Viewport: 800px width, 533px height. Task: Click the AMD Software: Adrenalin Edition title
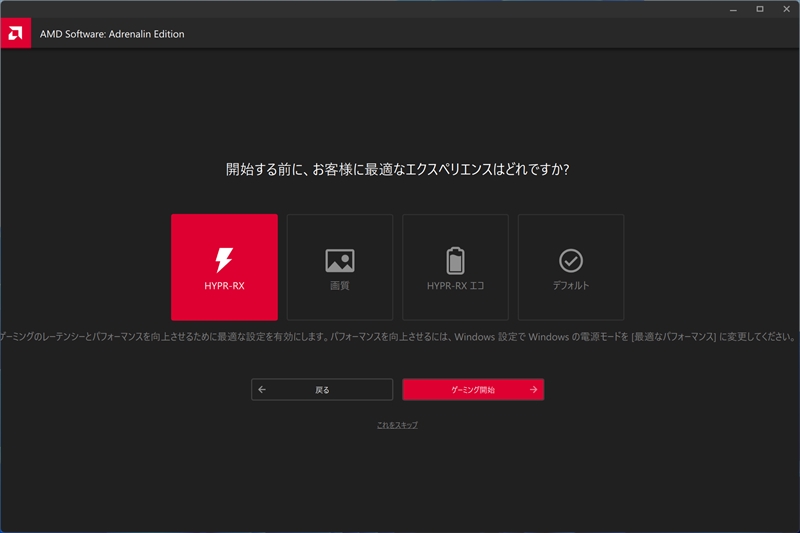pos(112,34)
